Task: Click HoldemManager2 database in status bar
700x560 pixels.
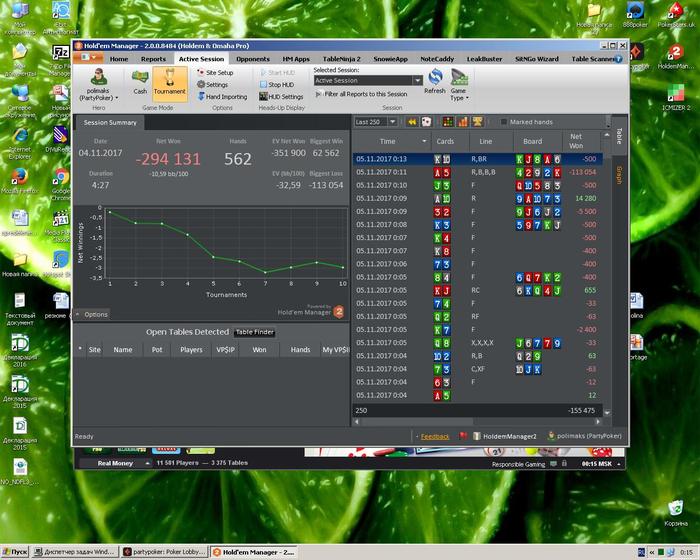Action: 505,436
